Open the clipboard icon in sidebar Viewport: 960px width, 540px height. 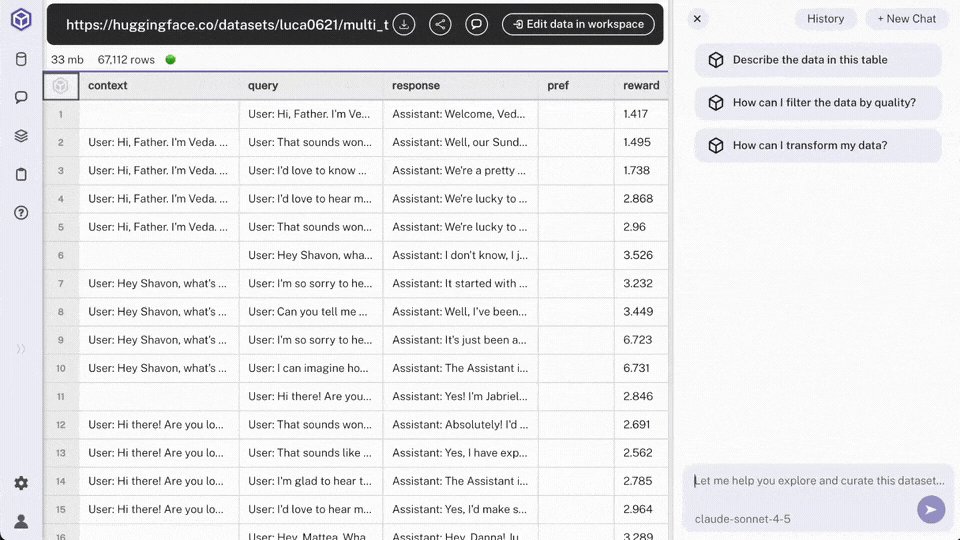(x=21, y=174)
